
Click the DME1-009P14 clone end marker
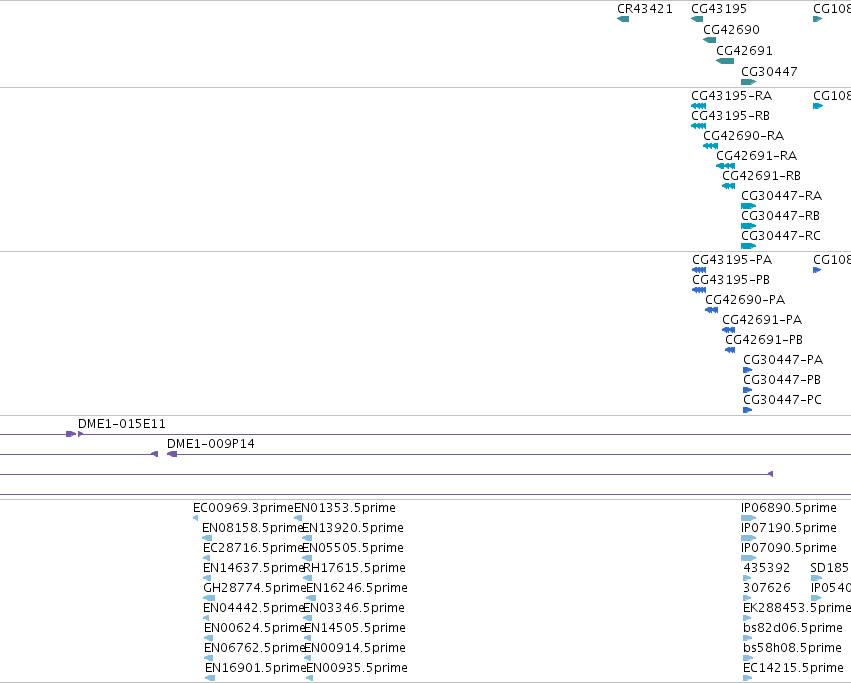click(x=172, y=454)
